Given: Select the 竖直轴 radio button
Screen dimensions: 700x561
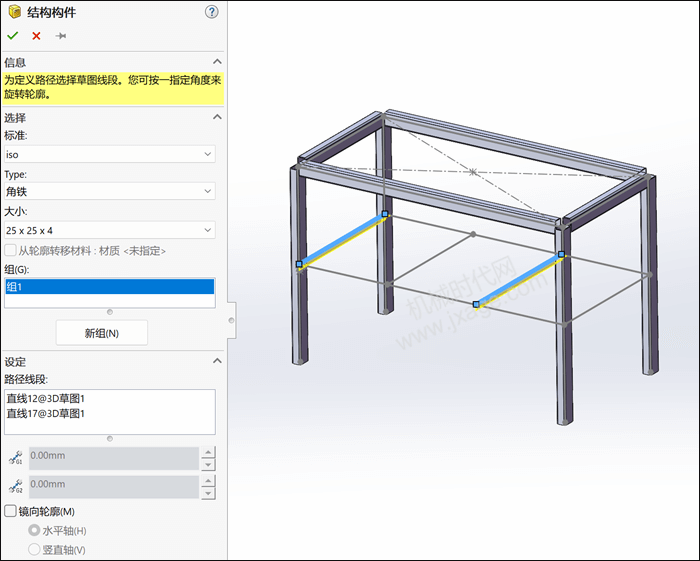Looking at the screenshot, I should pyautogui.click(x=34, y=549).
